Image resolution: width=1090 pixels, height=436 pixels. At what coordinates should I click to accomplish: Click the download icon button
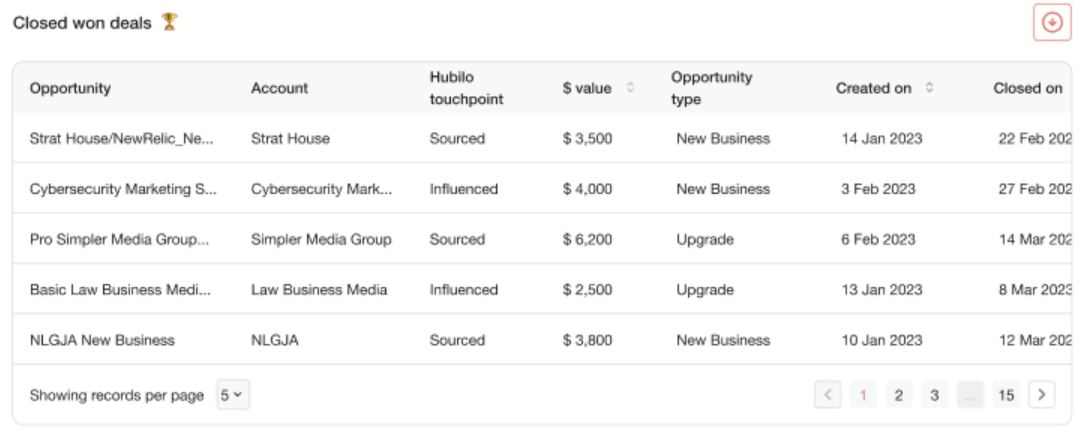(x=1052, y=22)
